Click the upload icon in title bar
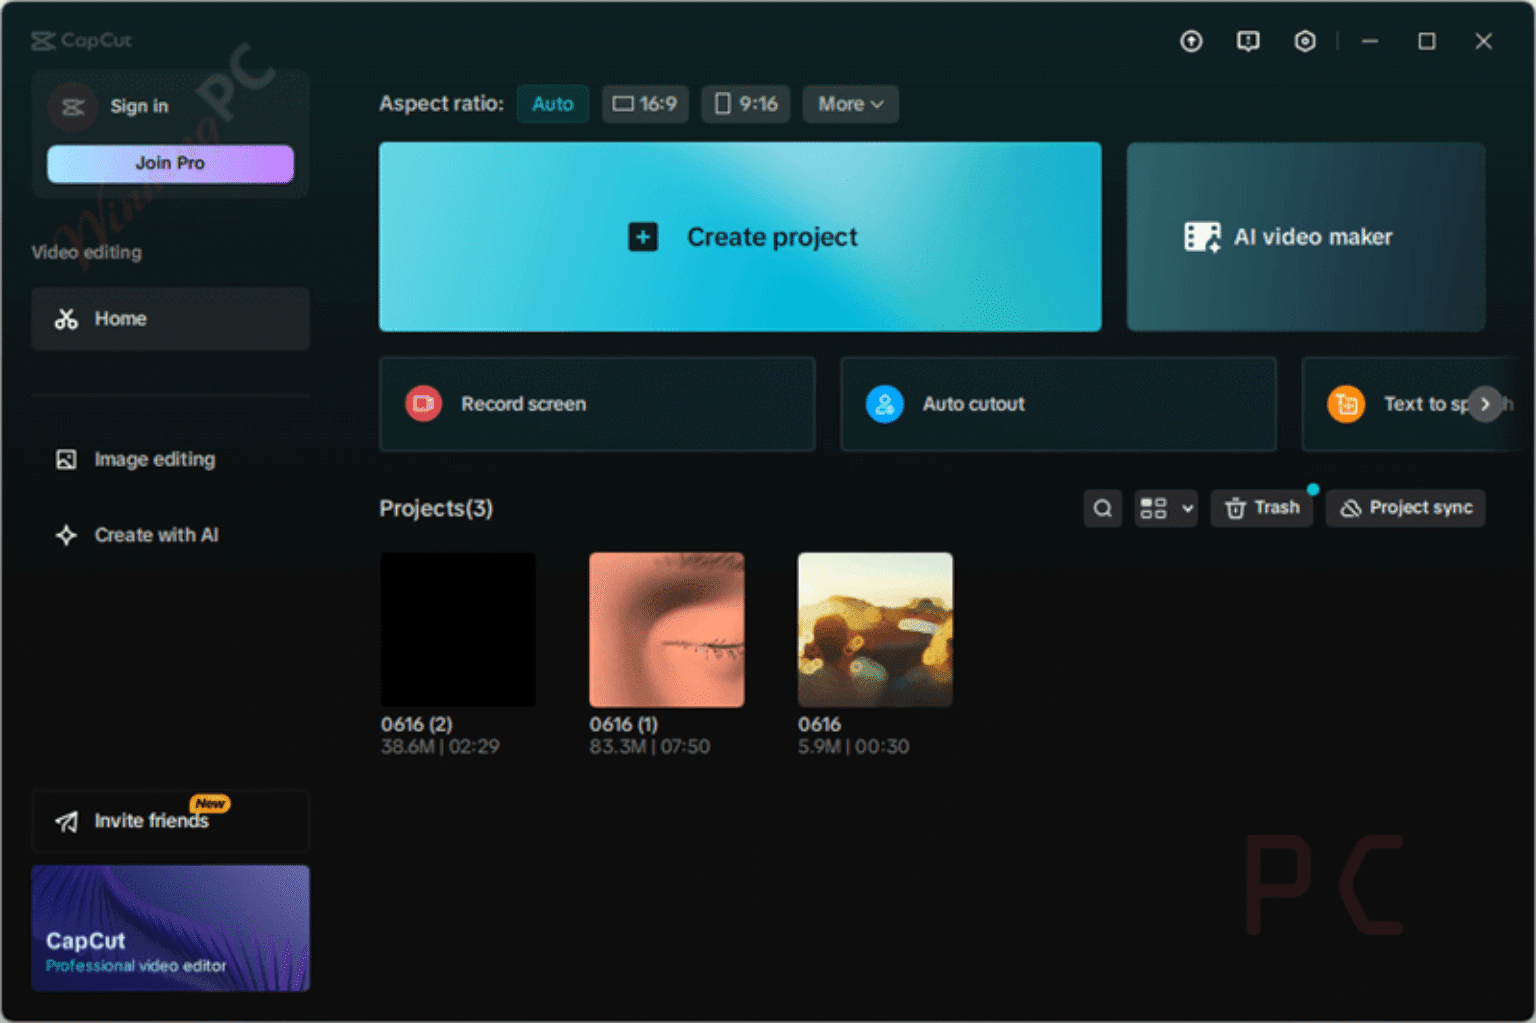The width and height of the screenshot is (1536, 1023). pos(1191,41)
